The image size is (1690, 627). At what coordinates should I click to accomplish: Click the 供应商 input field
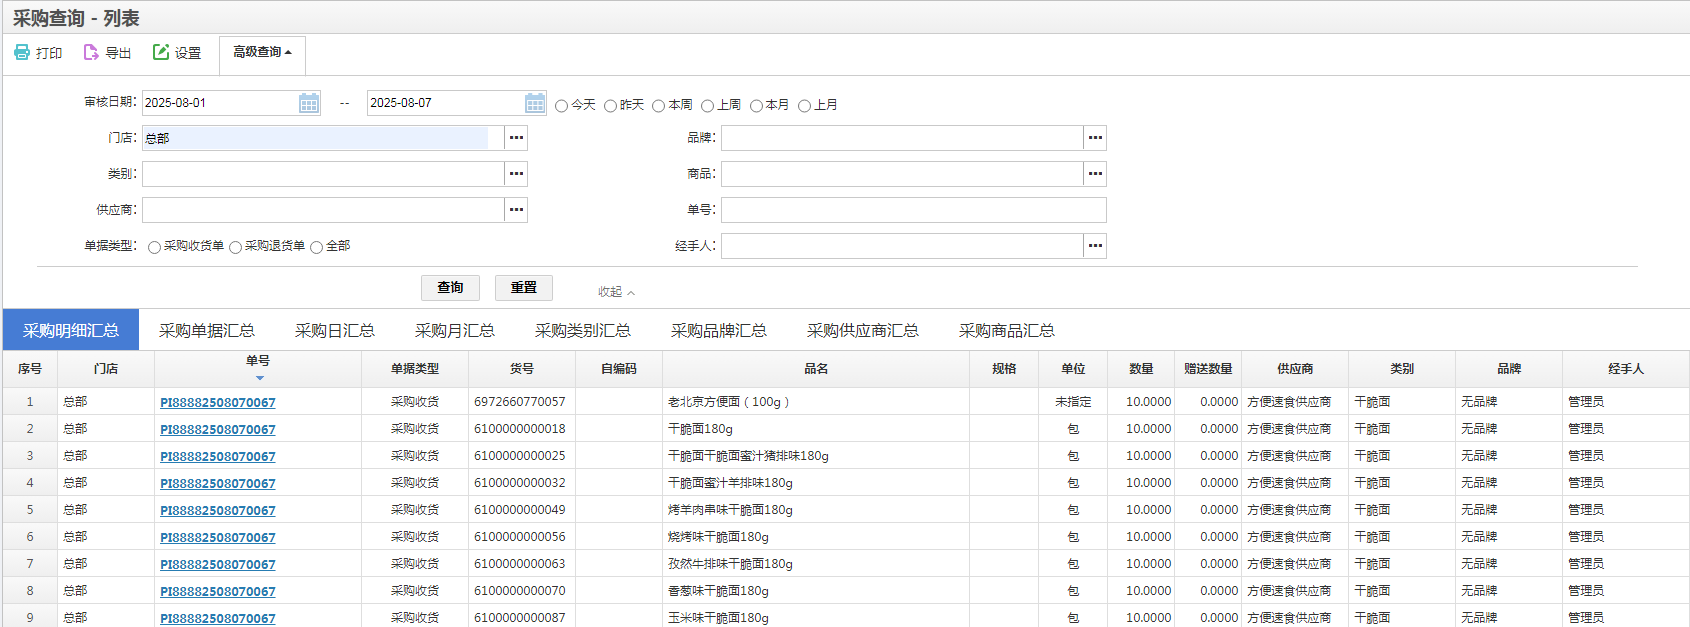pos(323,210)
